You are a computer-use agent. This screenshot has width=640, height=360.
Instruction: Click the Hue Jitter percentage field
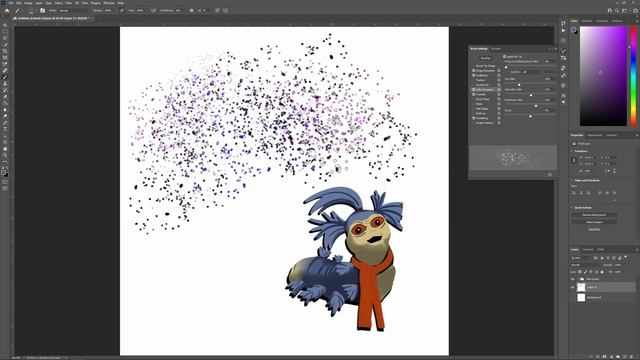tap(548, 79)
